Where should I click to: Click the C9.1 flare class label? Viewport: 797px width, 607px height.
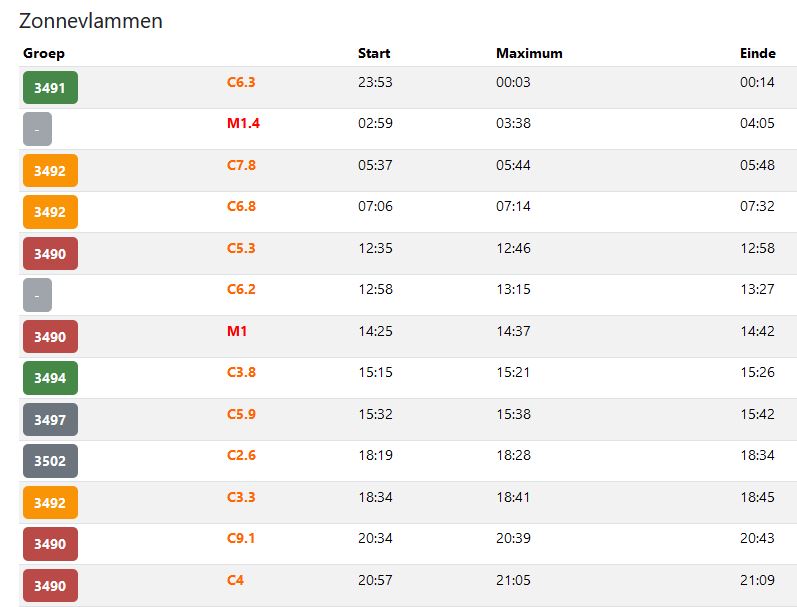click(241, 538)
